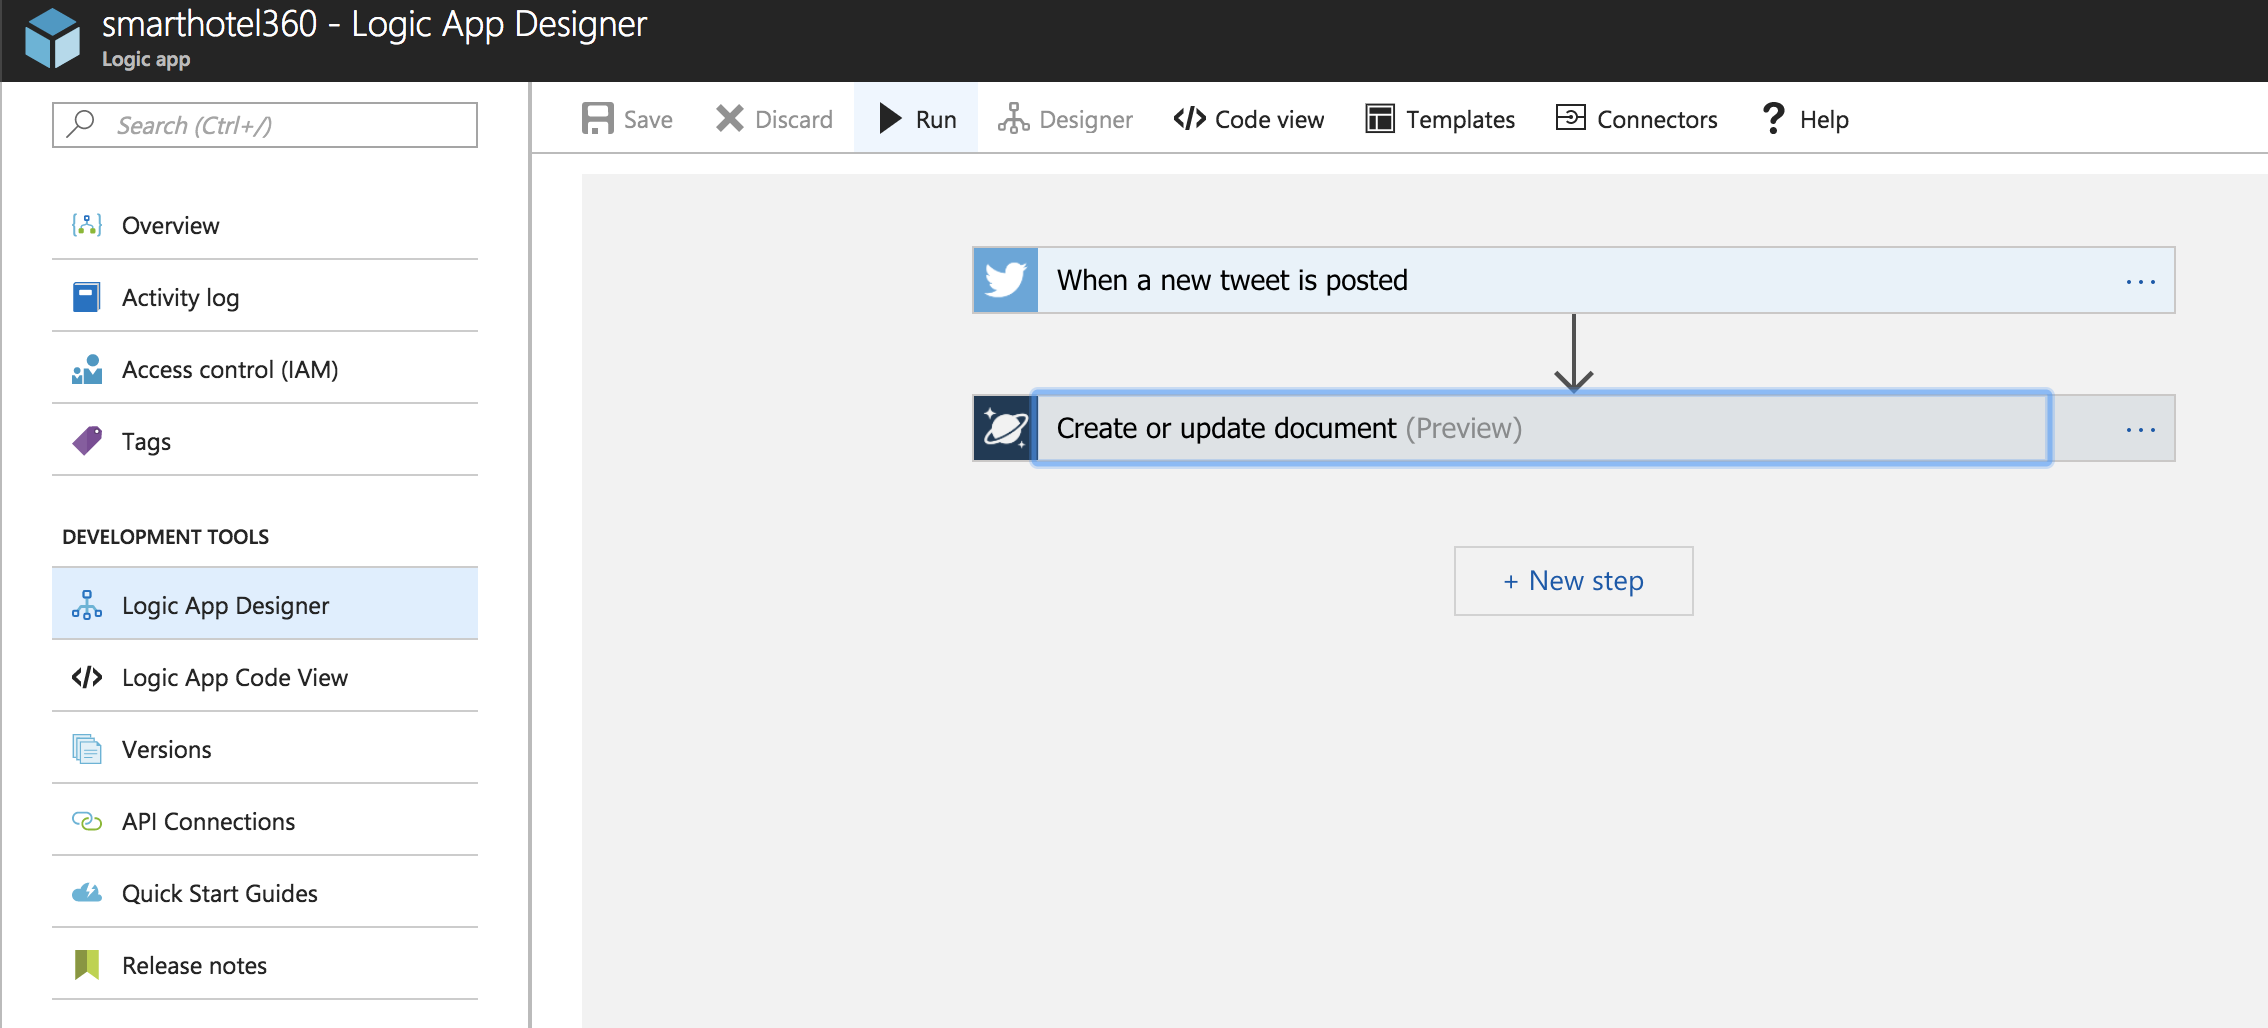The width and height of the screenshot is (2268, 1028).
Task: Click the Quick Start Guides cloud icon
Action: pyautogui.click(x=87, y=893)
